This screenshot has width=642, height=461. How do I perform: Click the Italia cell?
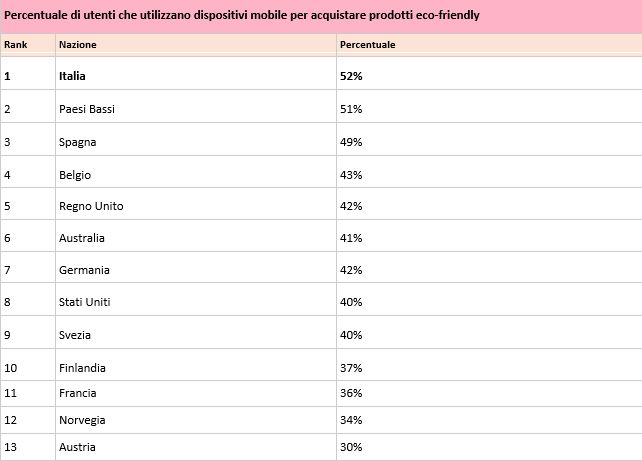[x=74, y=76]
